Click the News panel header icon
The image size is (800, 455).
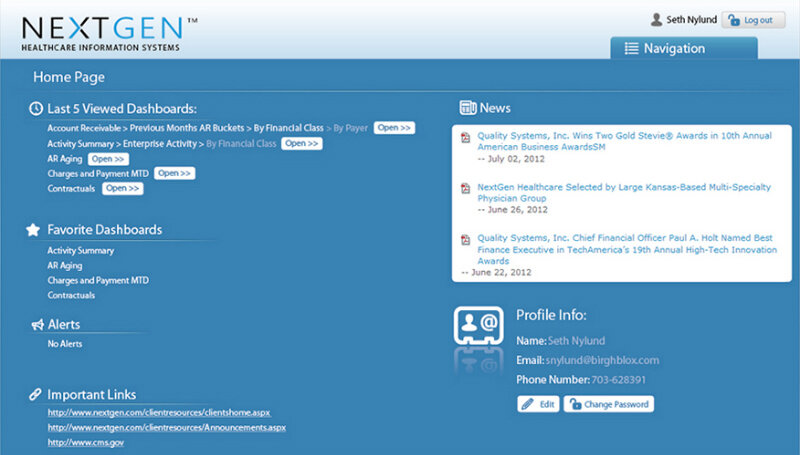coord(467,108)
